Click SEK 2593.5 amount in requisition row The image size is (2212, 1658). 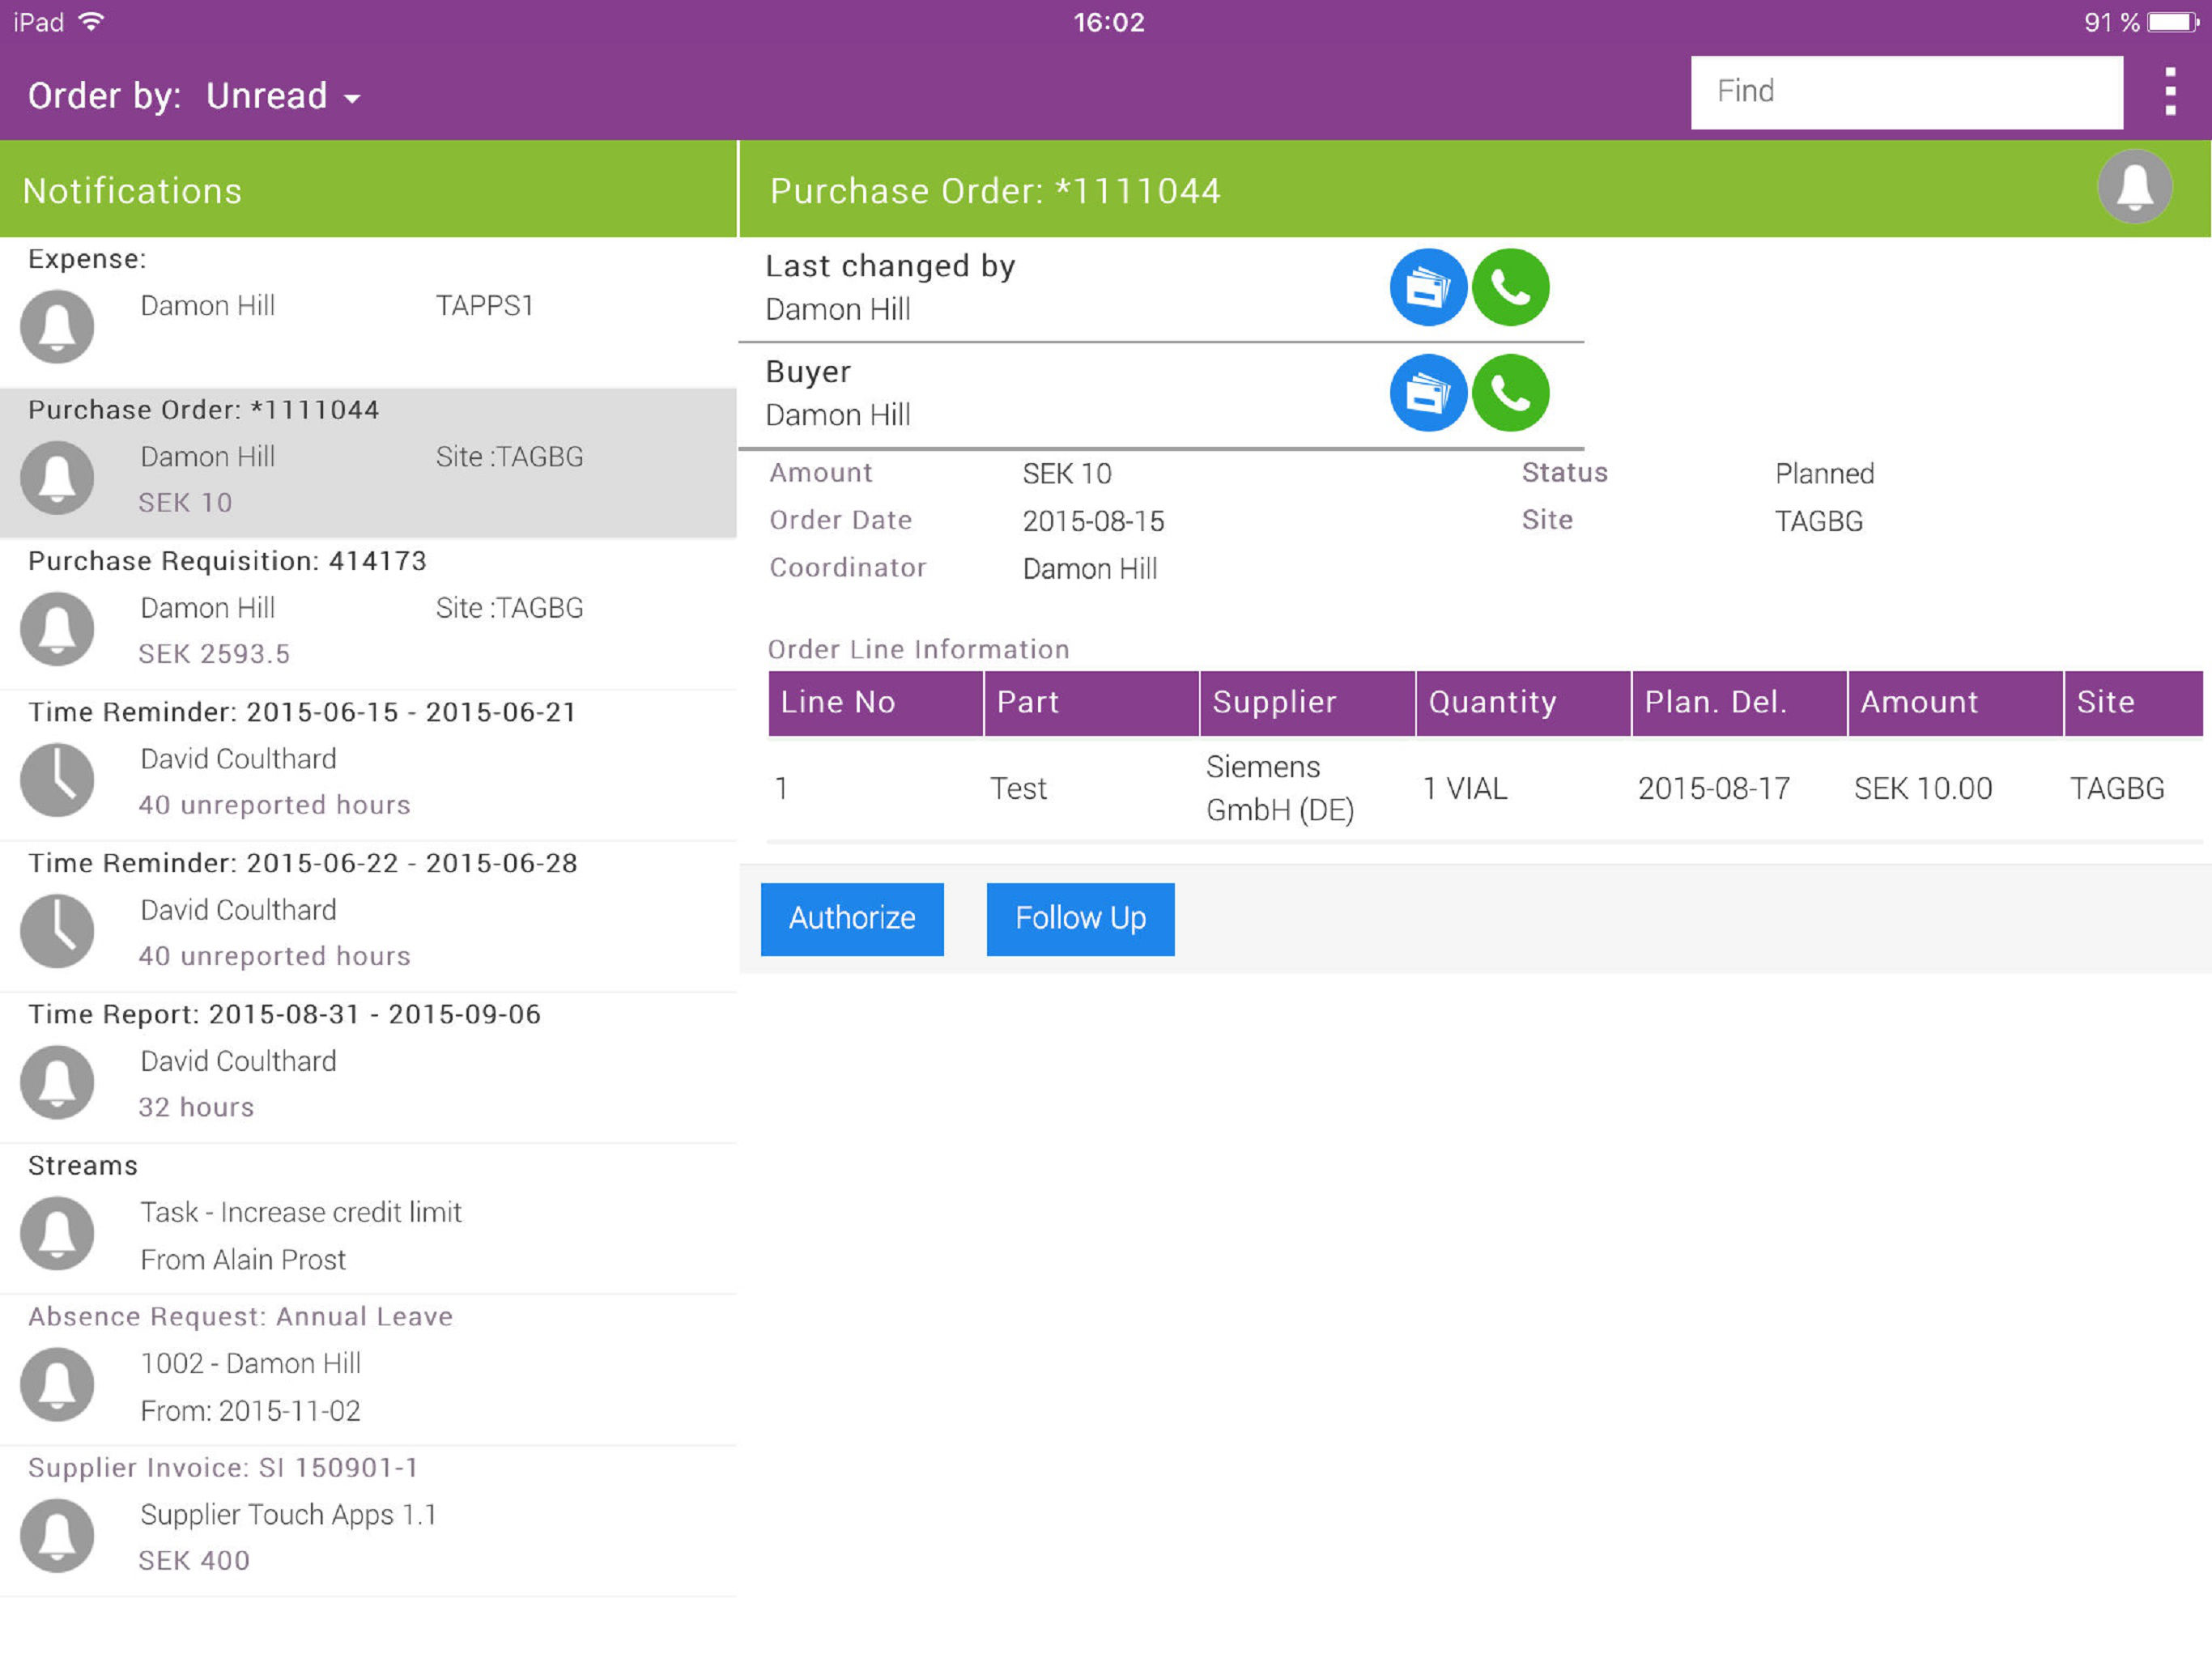pos(214,654)
